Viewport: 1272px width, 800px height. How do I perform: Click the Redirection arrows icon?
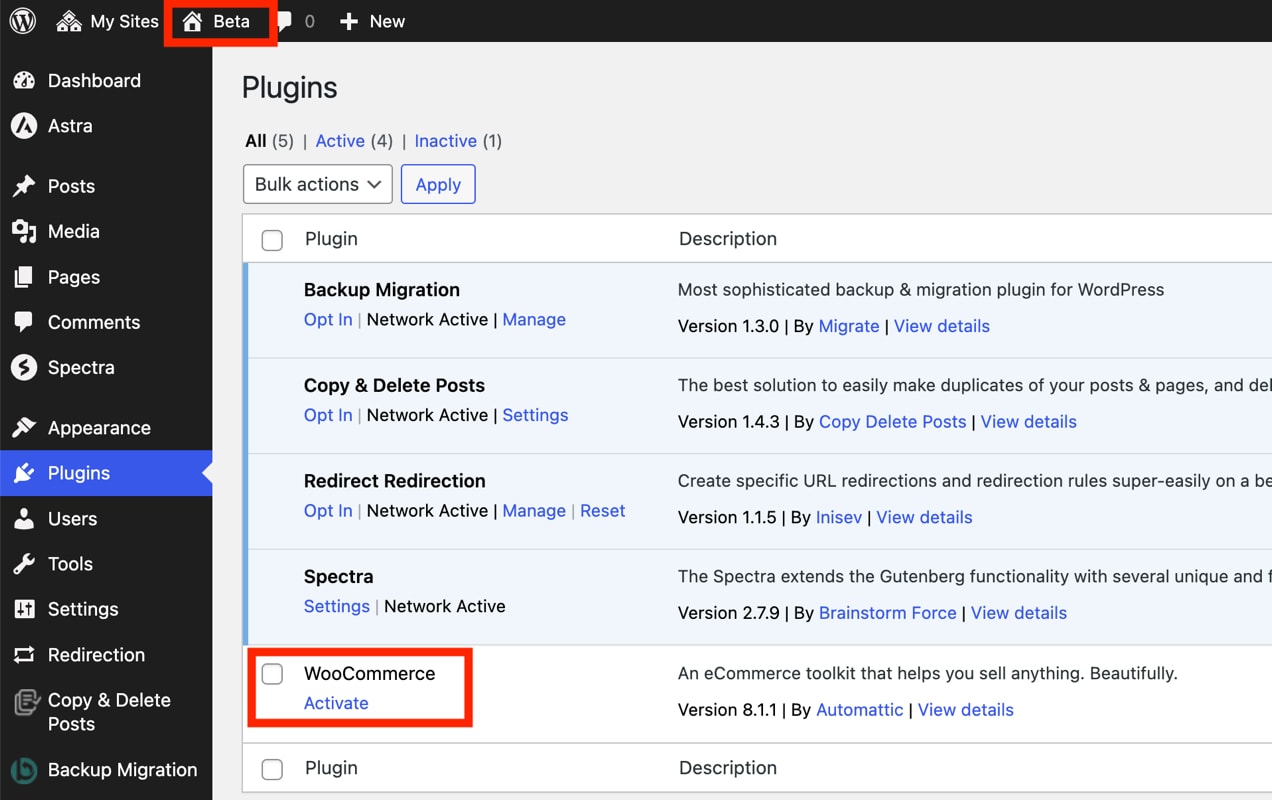tap(24, 655)
